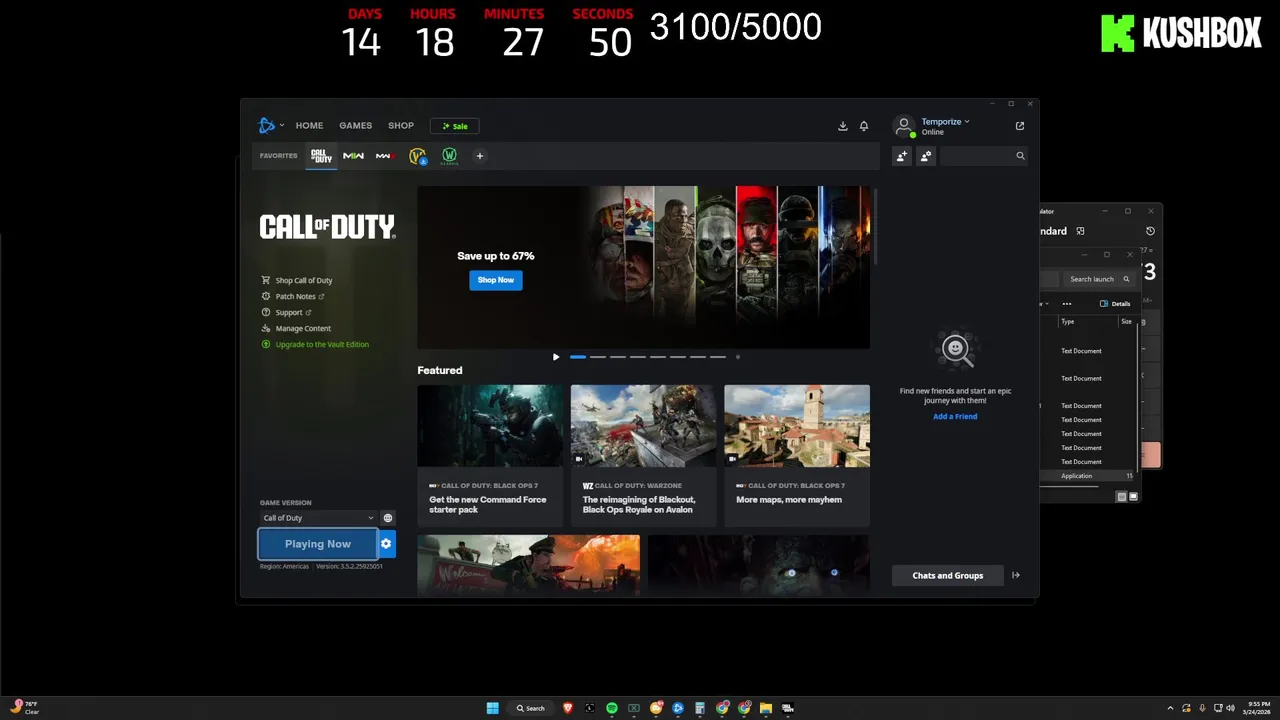
Task: Open game options with the gear icon beside Playing Now
Action: [x=386, y=544]
